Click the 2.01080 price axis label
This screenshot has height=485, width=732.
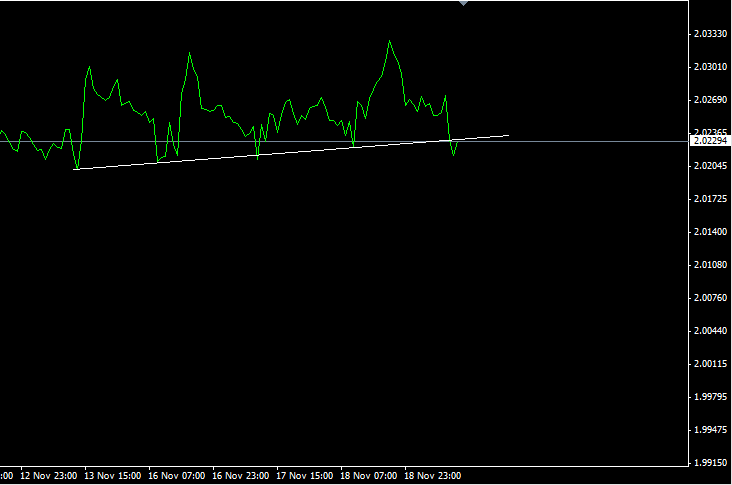click(x=711, y=265)
